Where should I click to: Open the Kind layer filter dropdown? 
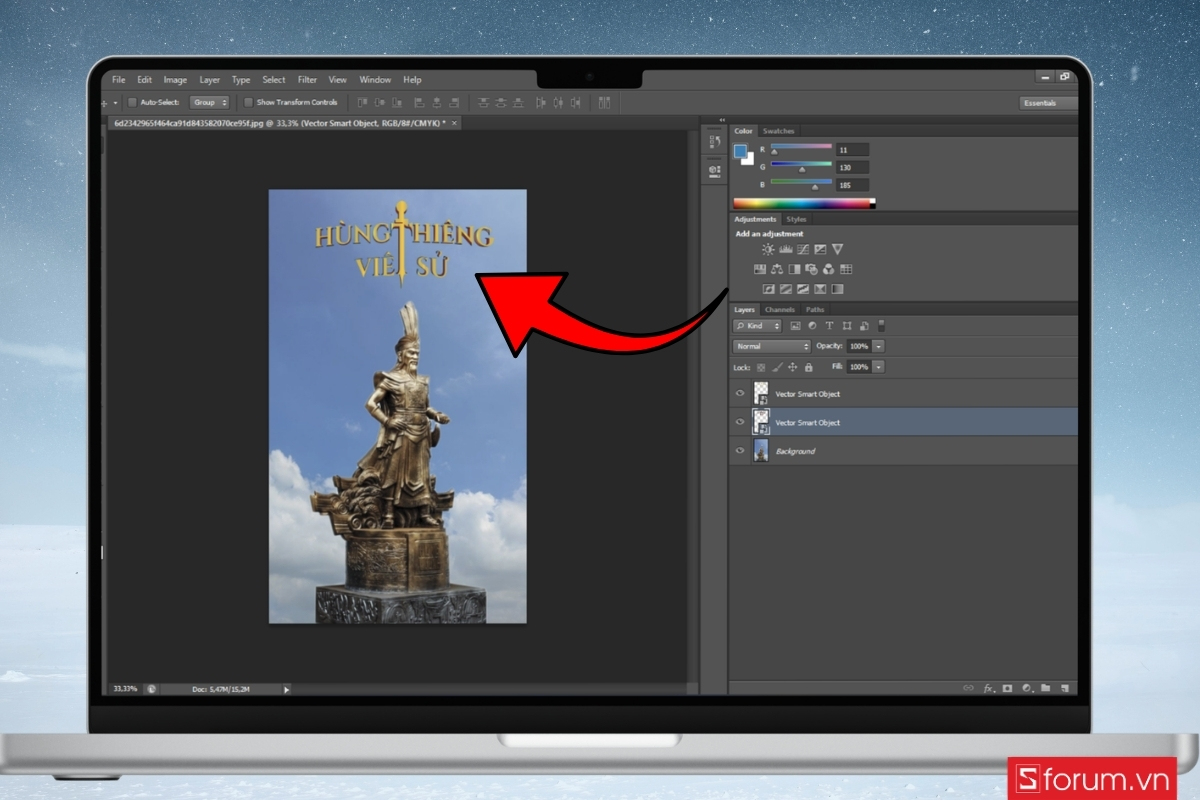pyautogui.click(x=758, y=326)
